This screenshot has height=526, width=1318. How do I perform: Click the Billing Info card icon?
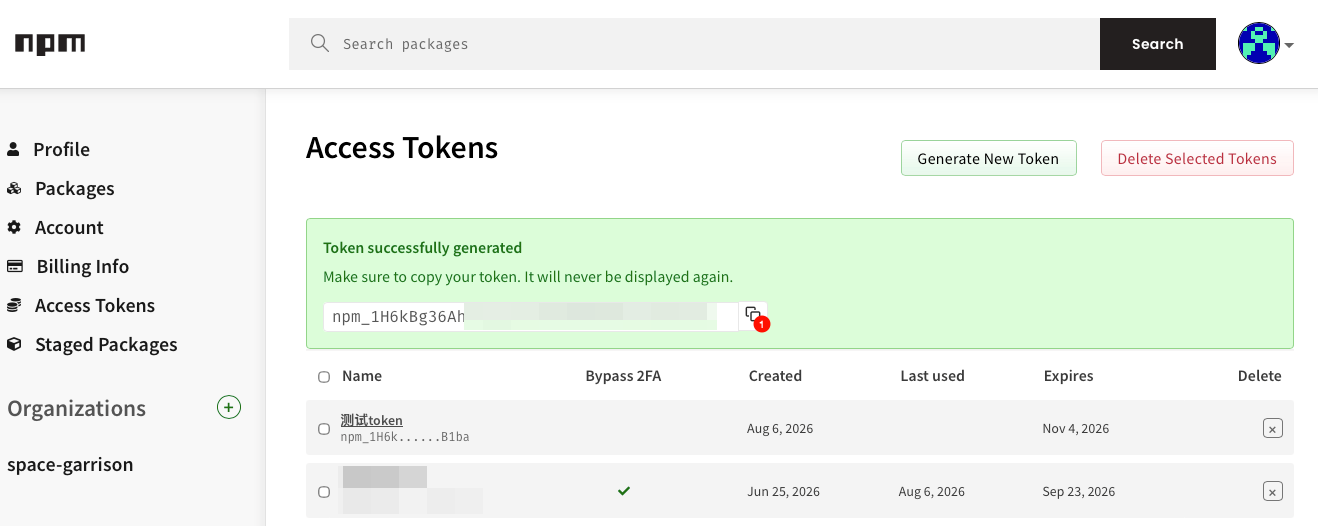[15, 266]
